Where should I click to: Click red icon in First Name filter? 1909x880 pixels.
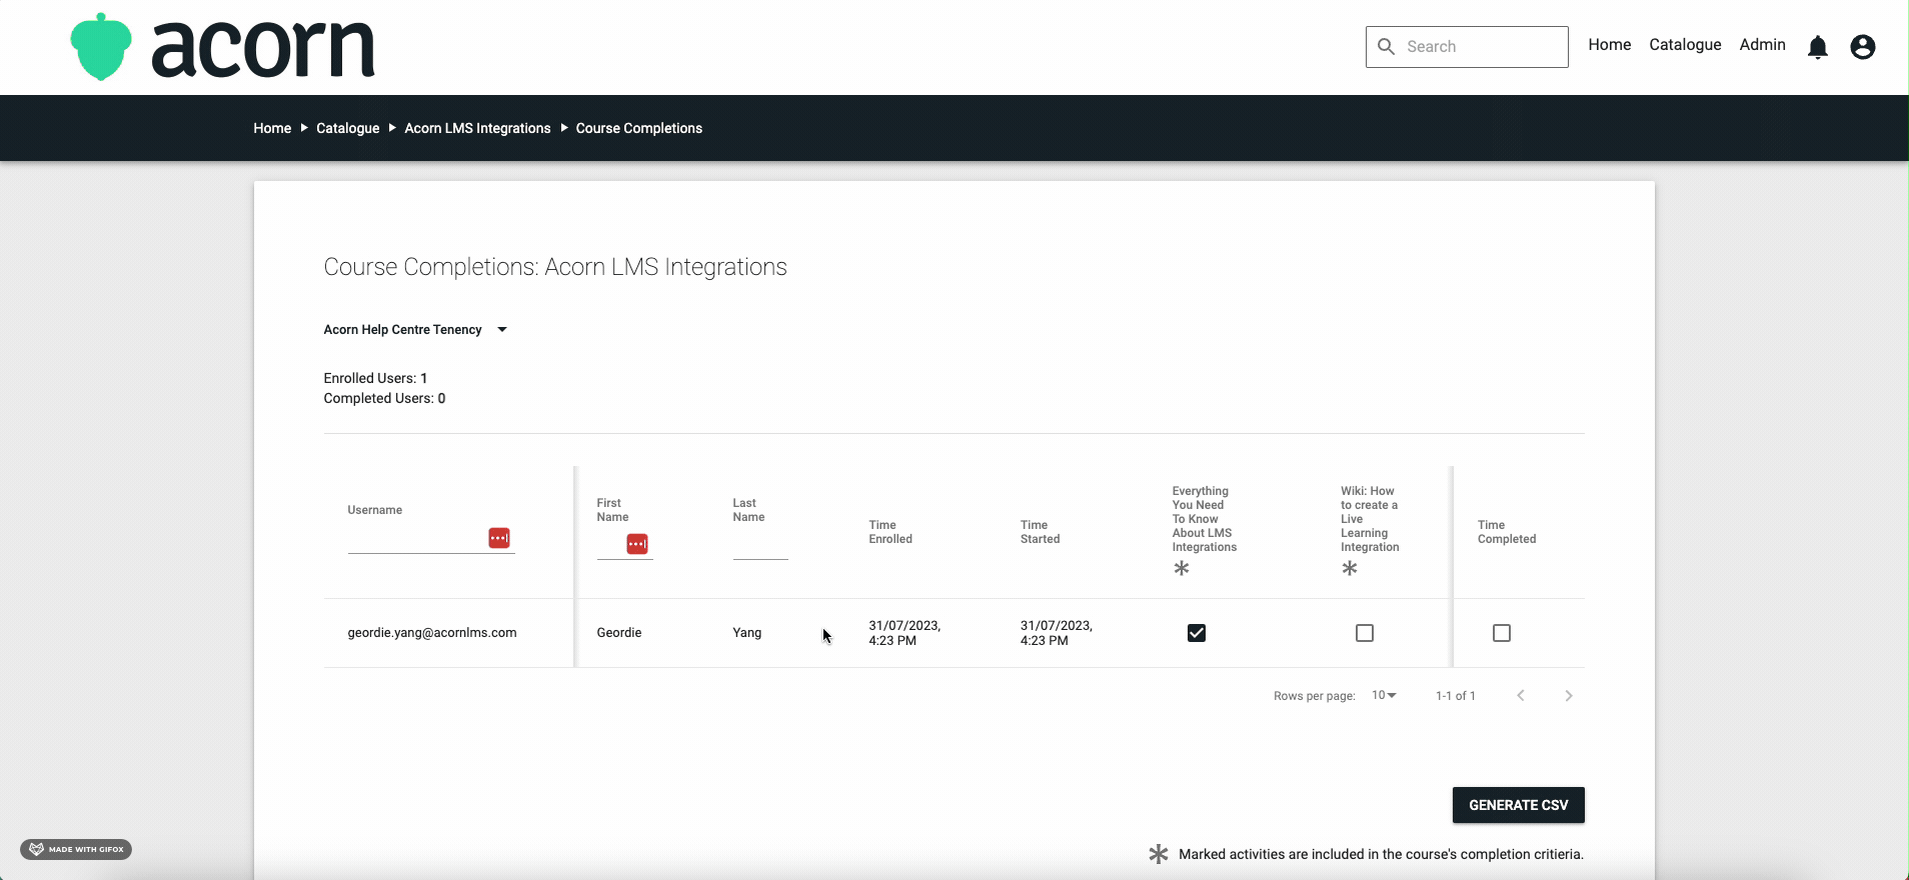637,544
